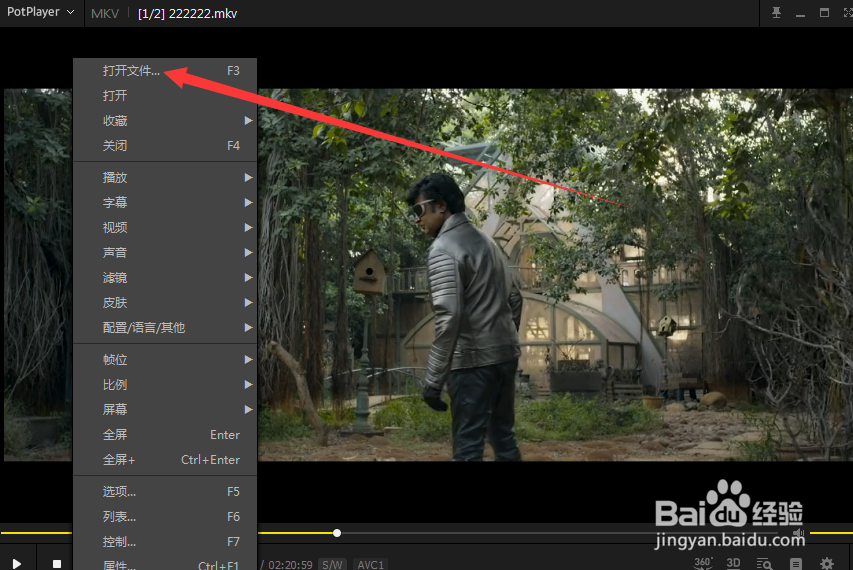This screenshot has width=853, height=570.
Task: Select the 打开 menu entry
Action: [165, 96]
